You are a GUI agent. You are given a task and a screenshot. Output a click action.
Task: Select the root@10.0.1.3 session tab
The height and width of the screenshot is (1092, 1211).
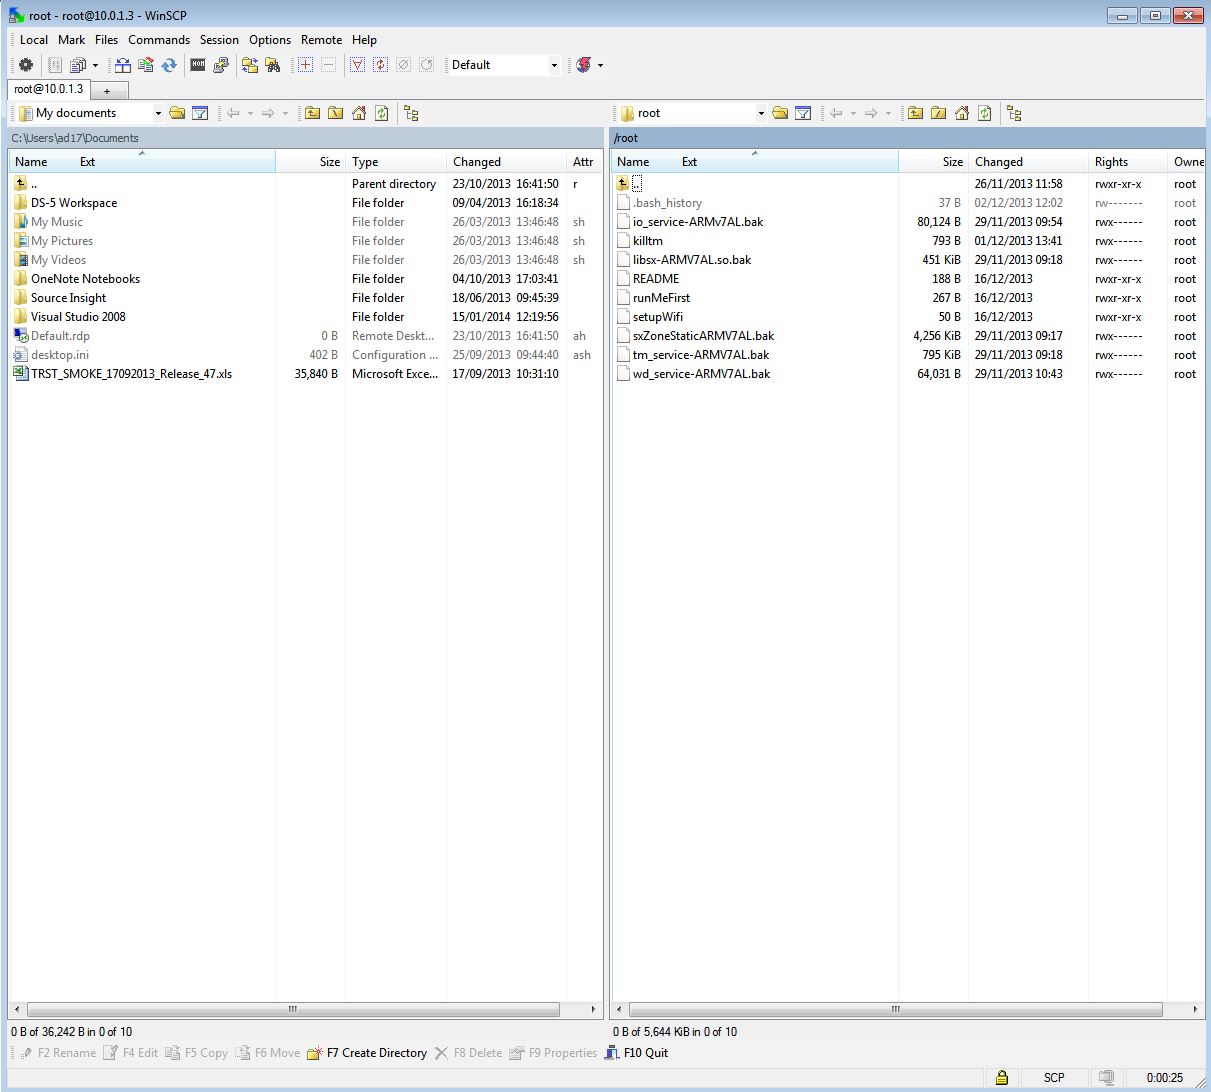[49, 89]
